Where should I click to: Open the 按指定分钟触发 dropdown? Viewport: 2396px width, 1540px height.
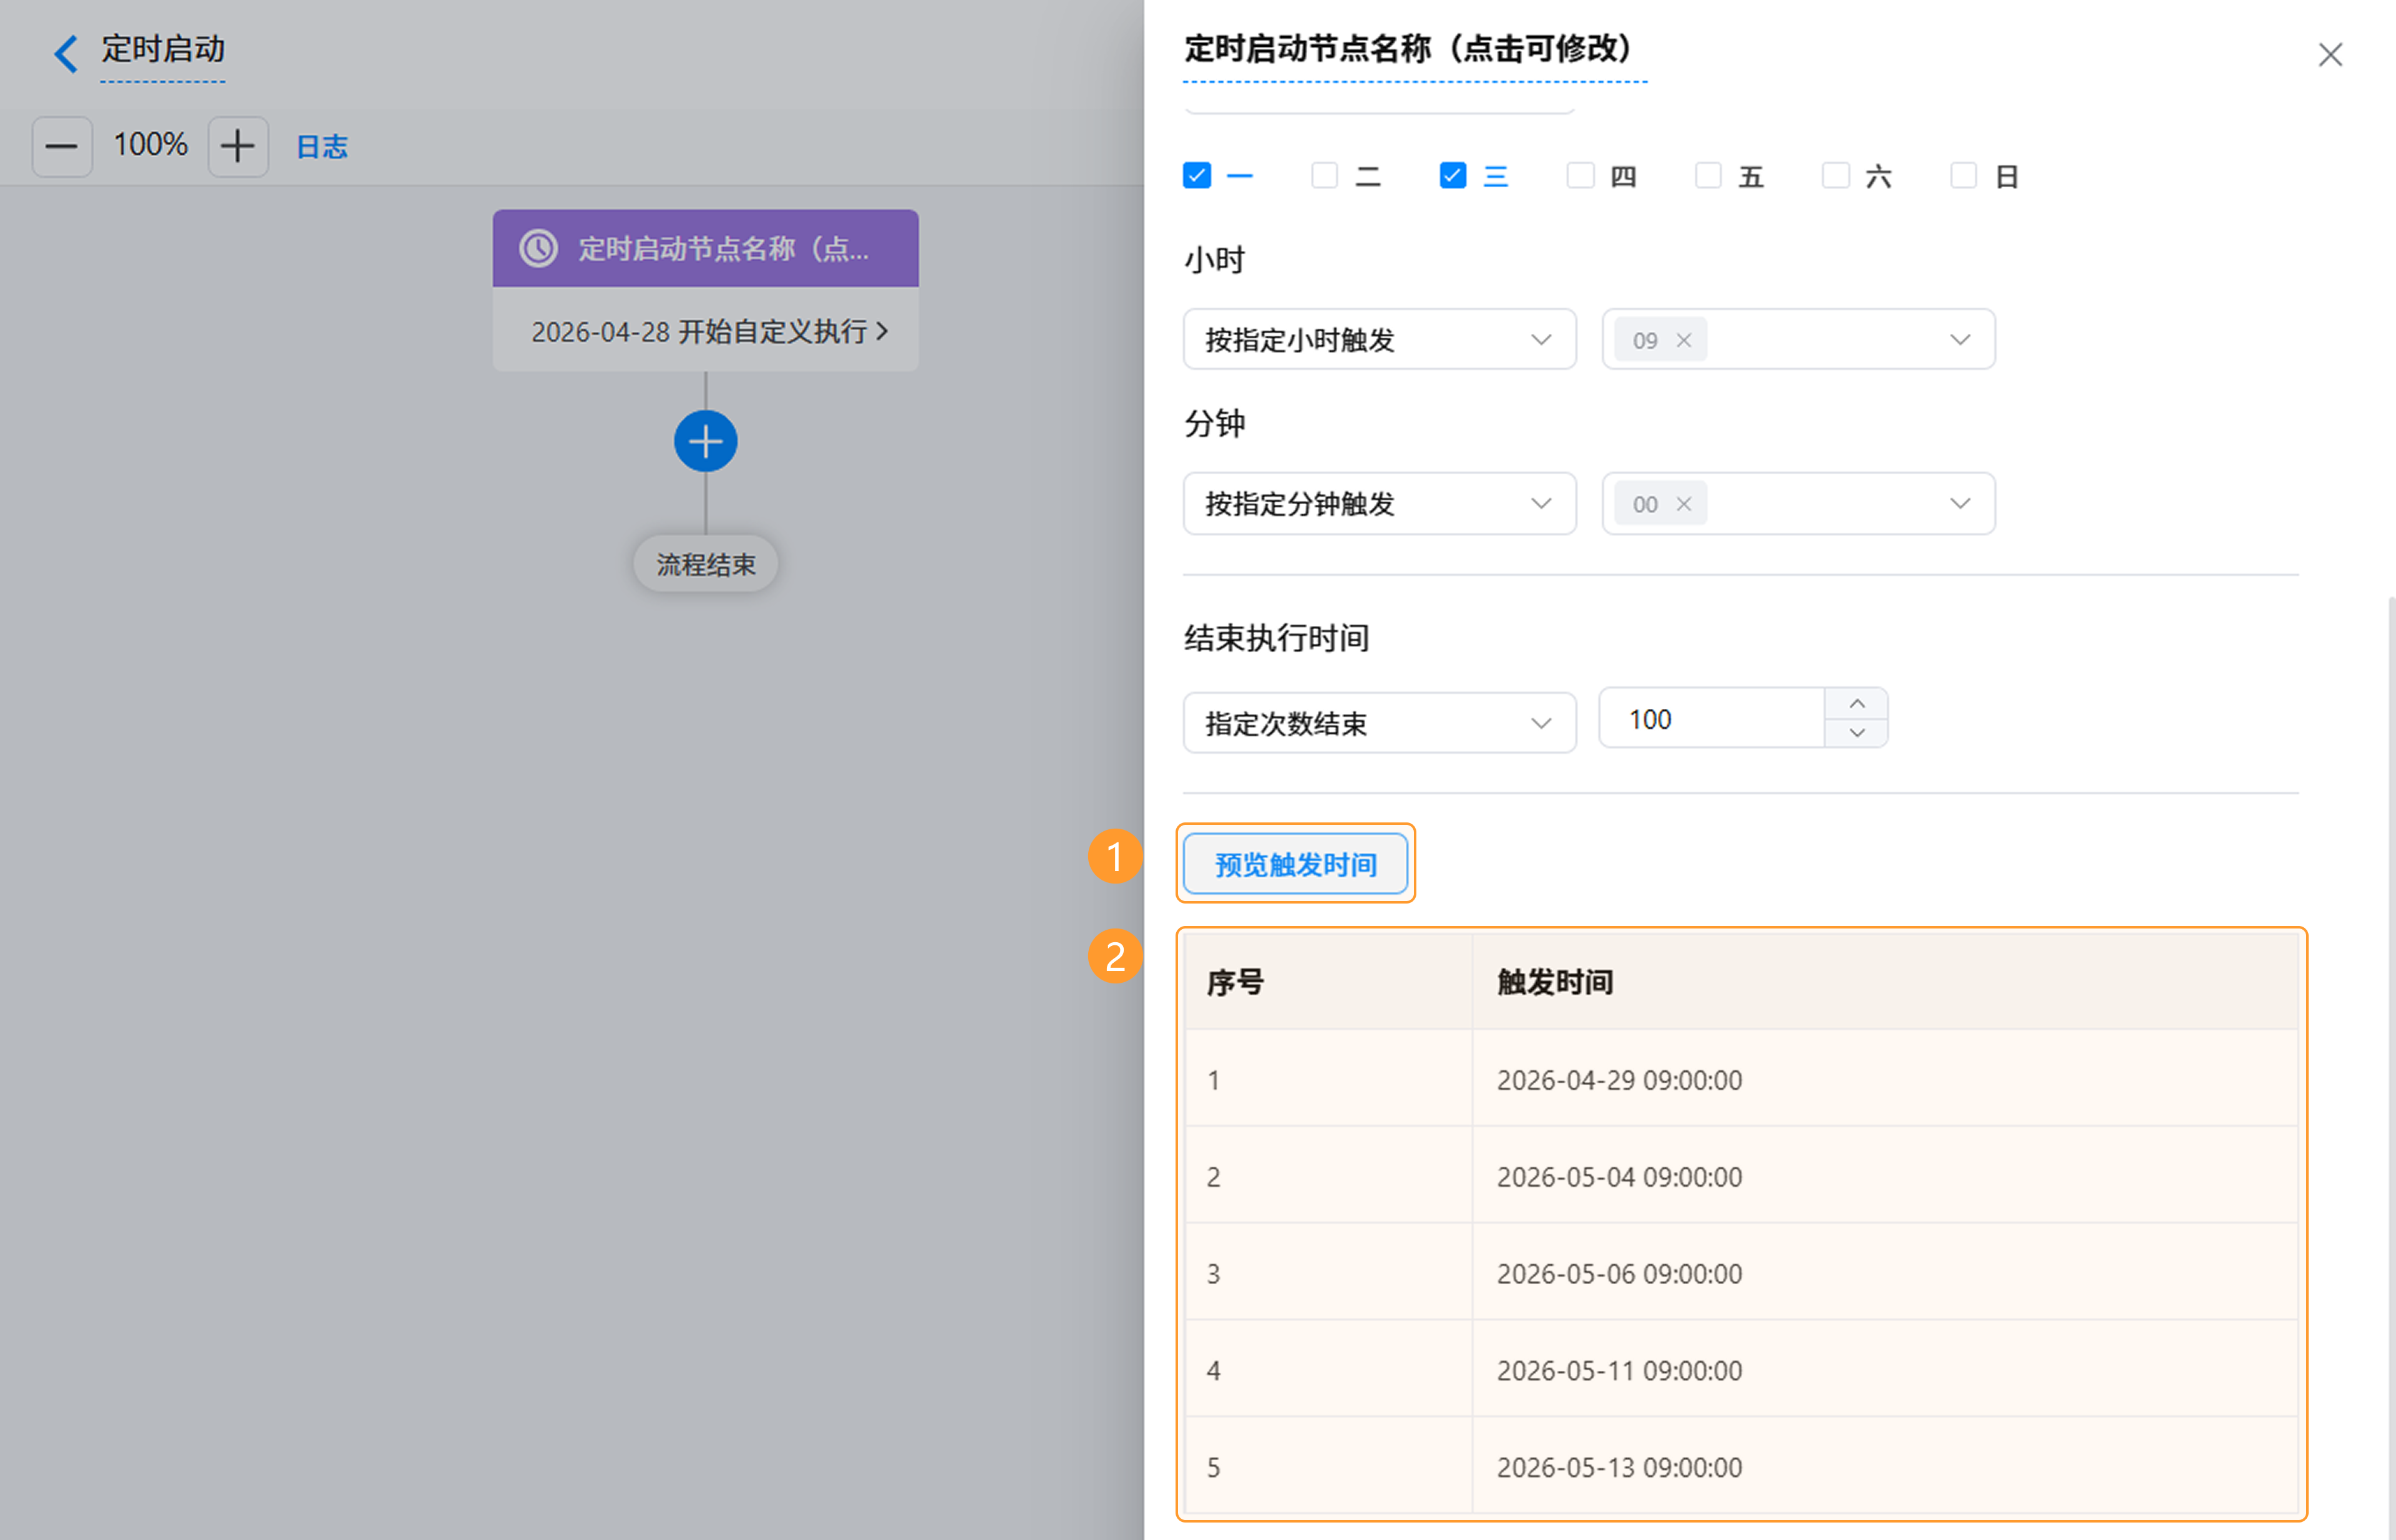click(x=1379, y=504)
